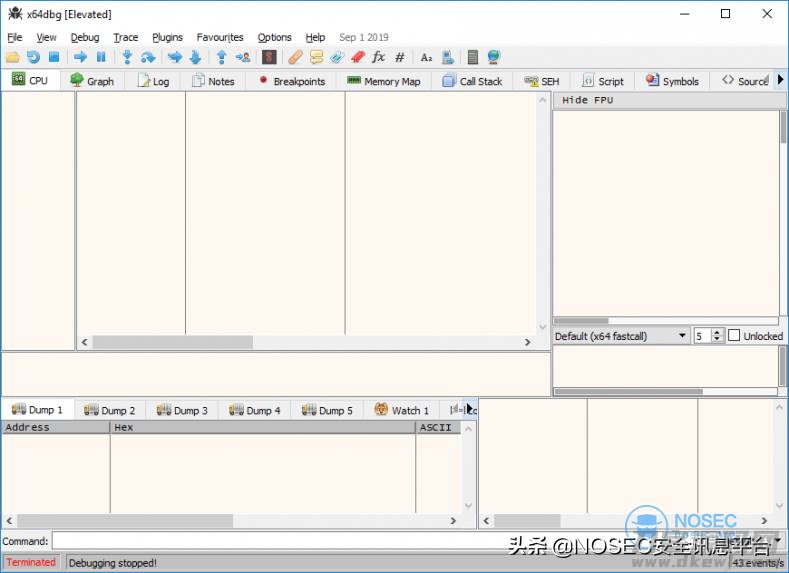Open the Debug menu
789x573 pixels.
85,37
